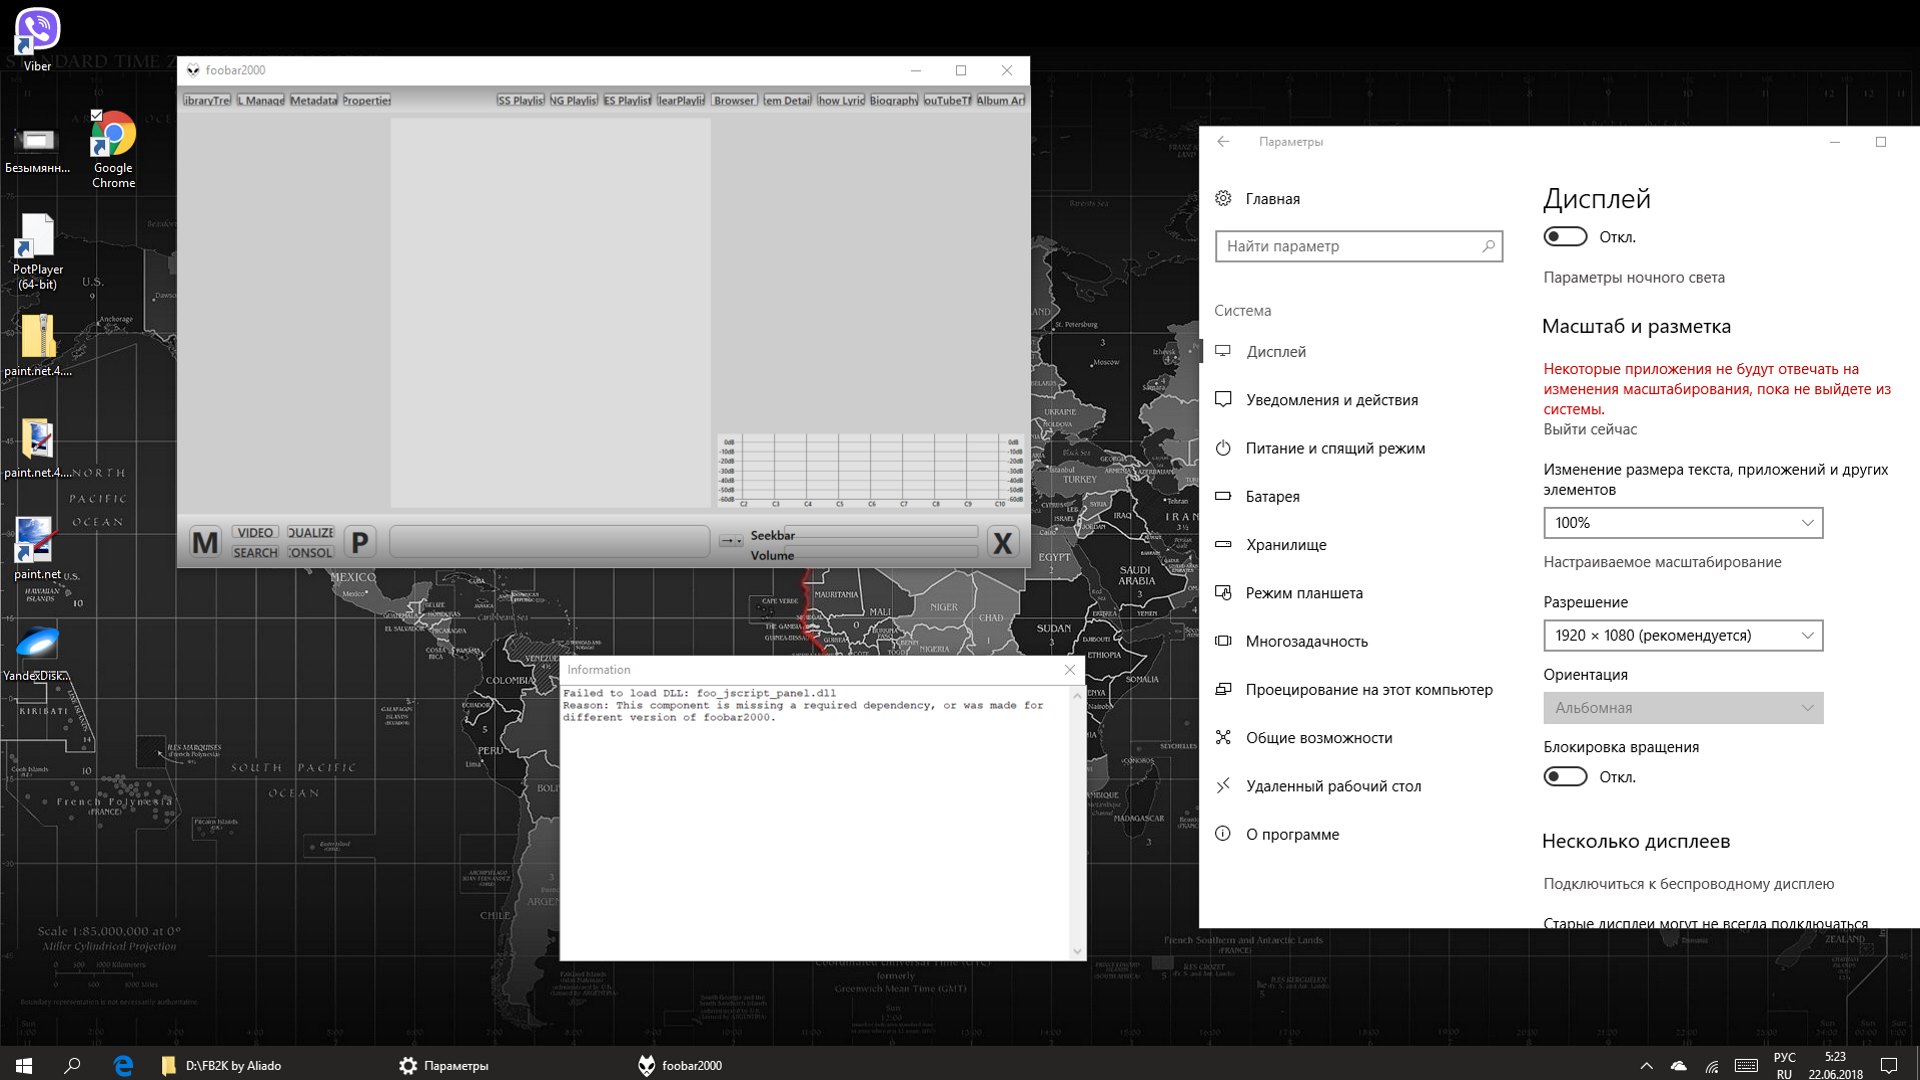The width and height of the screenshot is (1920, 1080).
Task: Switch to the PL Manager tab
Action: (261, 100)
